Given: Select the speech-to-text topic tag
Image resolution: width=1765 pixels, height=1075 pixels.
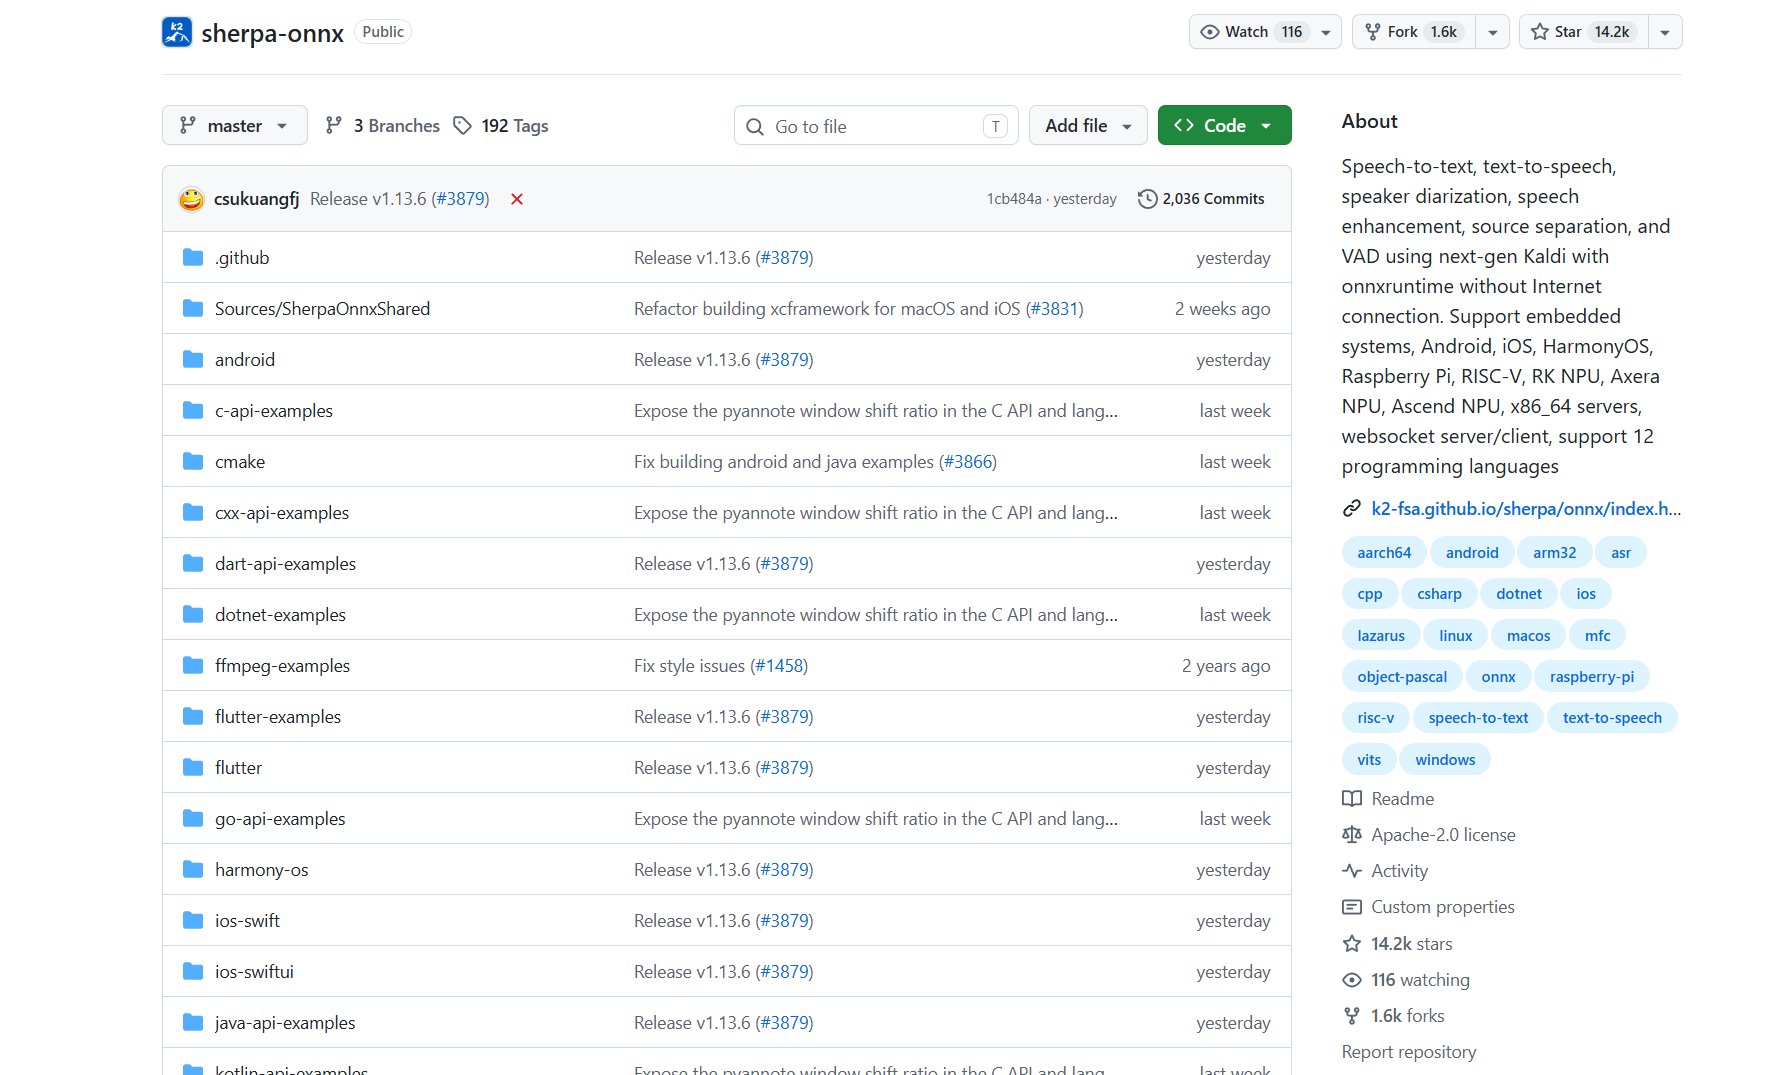Looking at the screenshot, I should tap(1478, 718).
